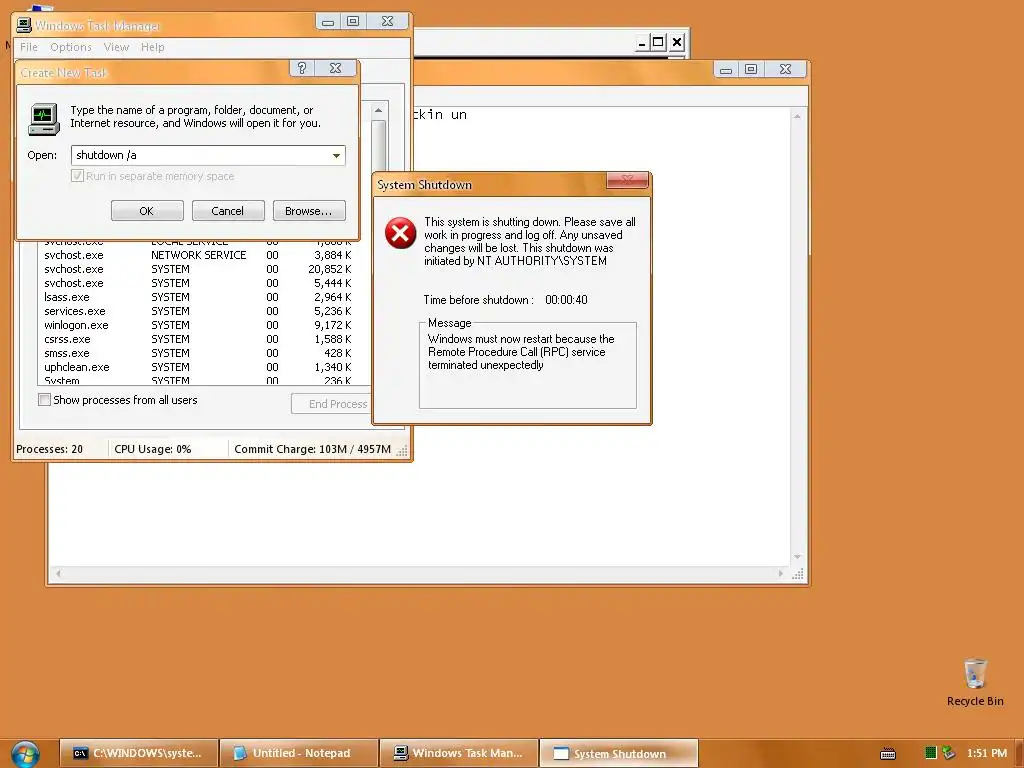Open the File menu in Task Manager
The height and width of the screenshot is (768, 1024).
[x=29, y=47]
